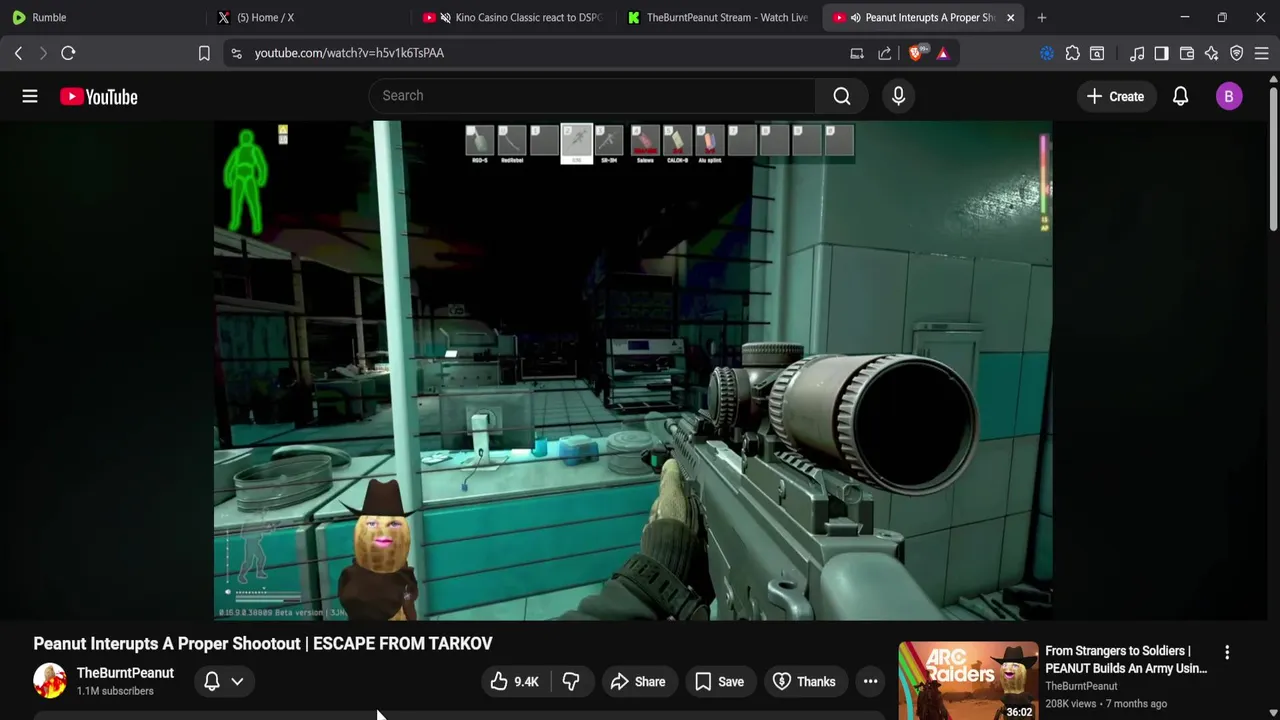This screenshot has width=1280, height=720.
Task: Open the tab search icon in toolbar
Action: [1097, 53]
